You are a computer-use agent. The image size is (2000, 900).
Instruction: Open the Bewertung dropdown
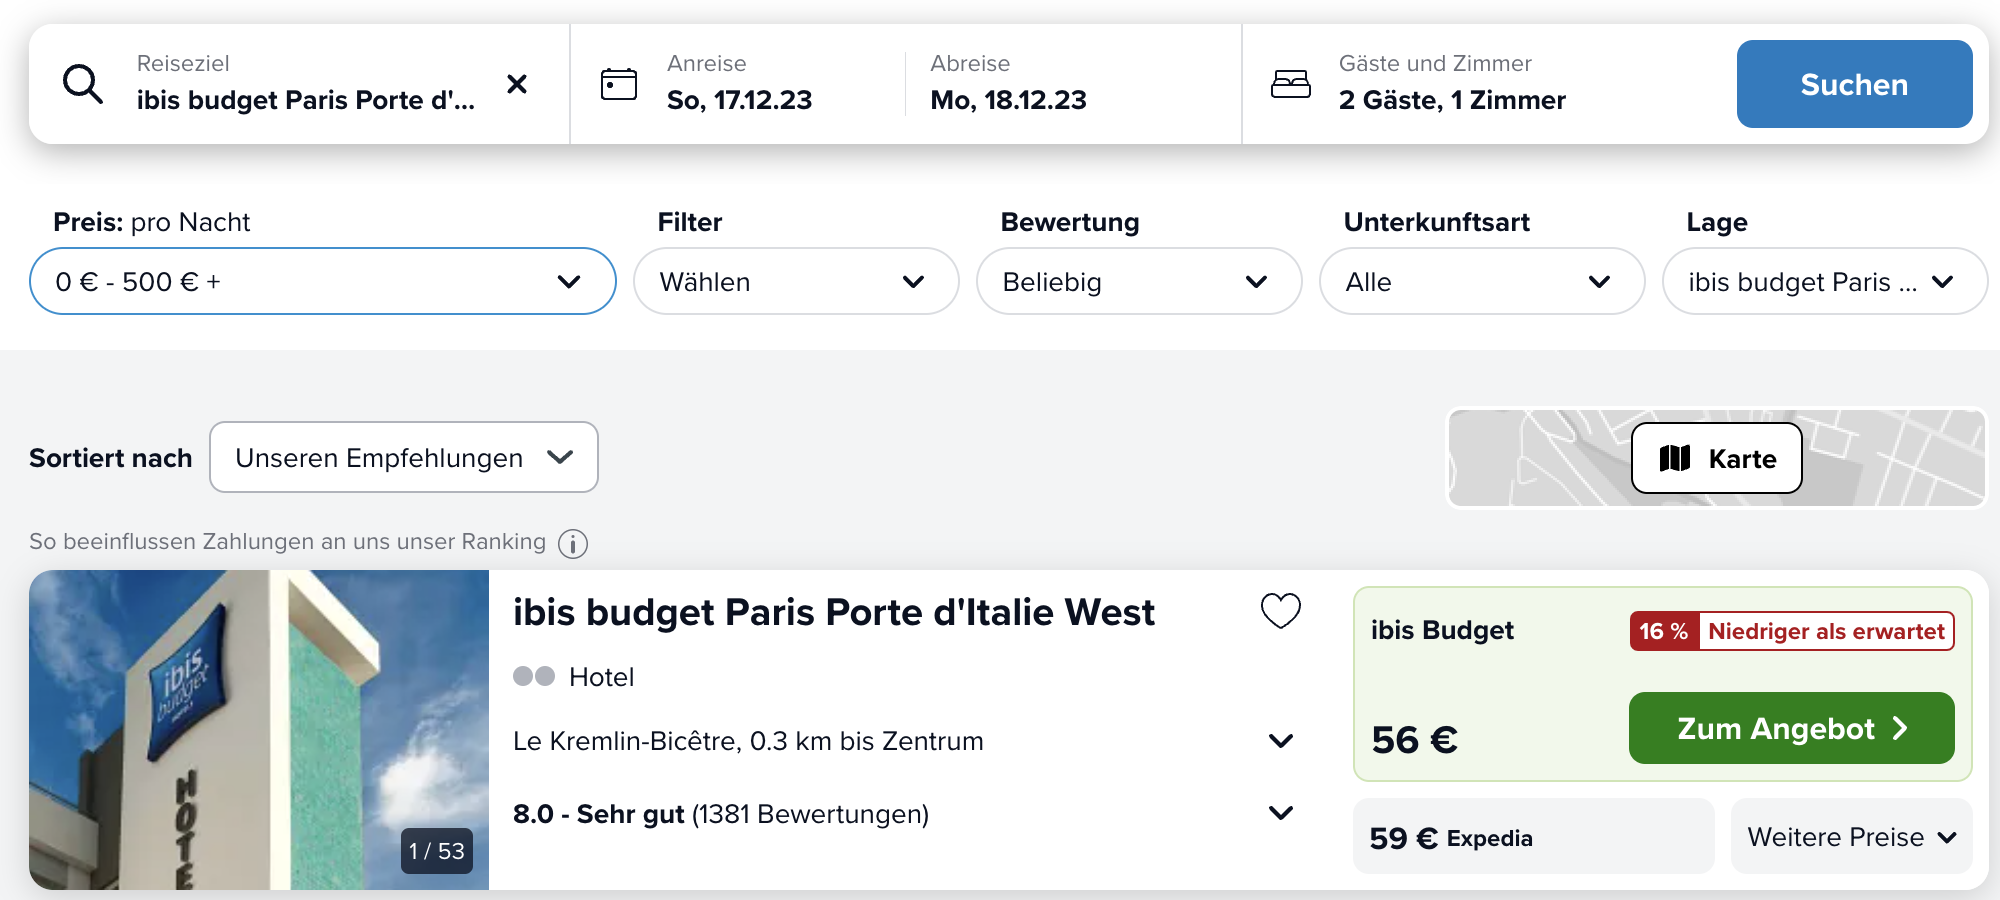click(x=1138, y=282)
